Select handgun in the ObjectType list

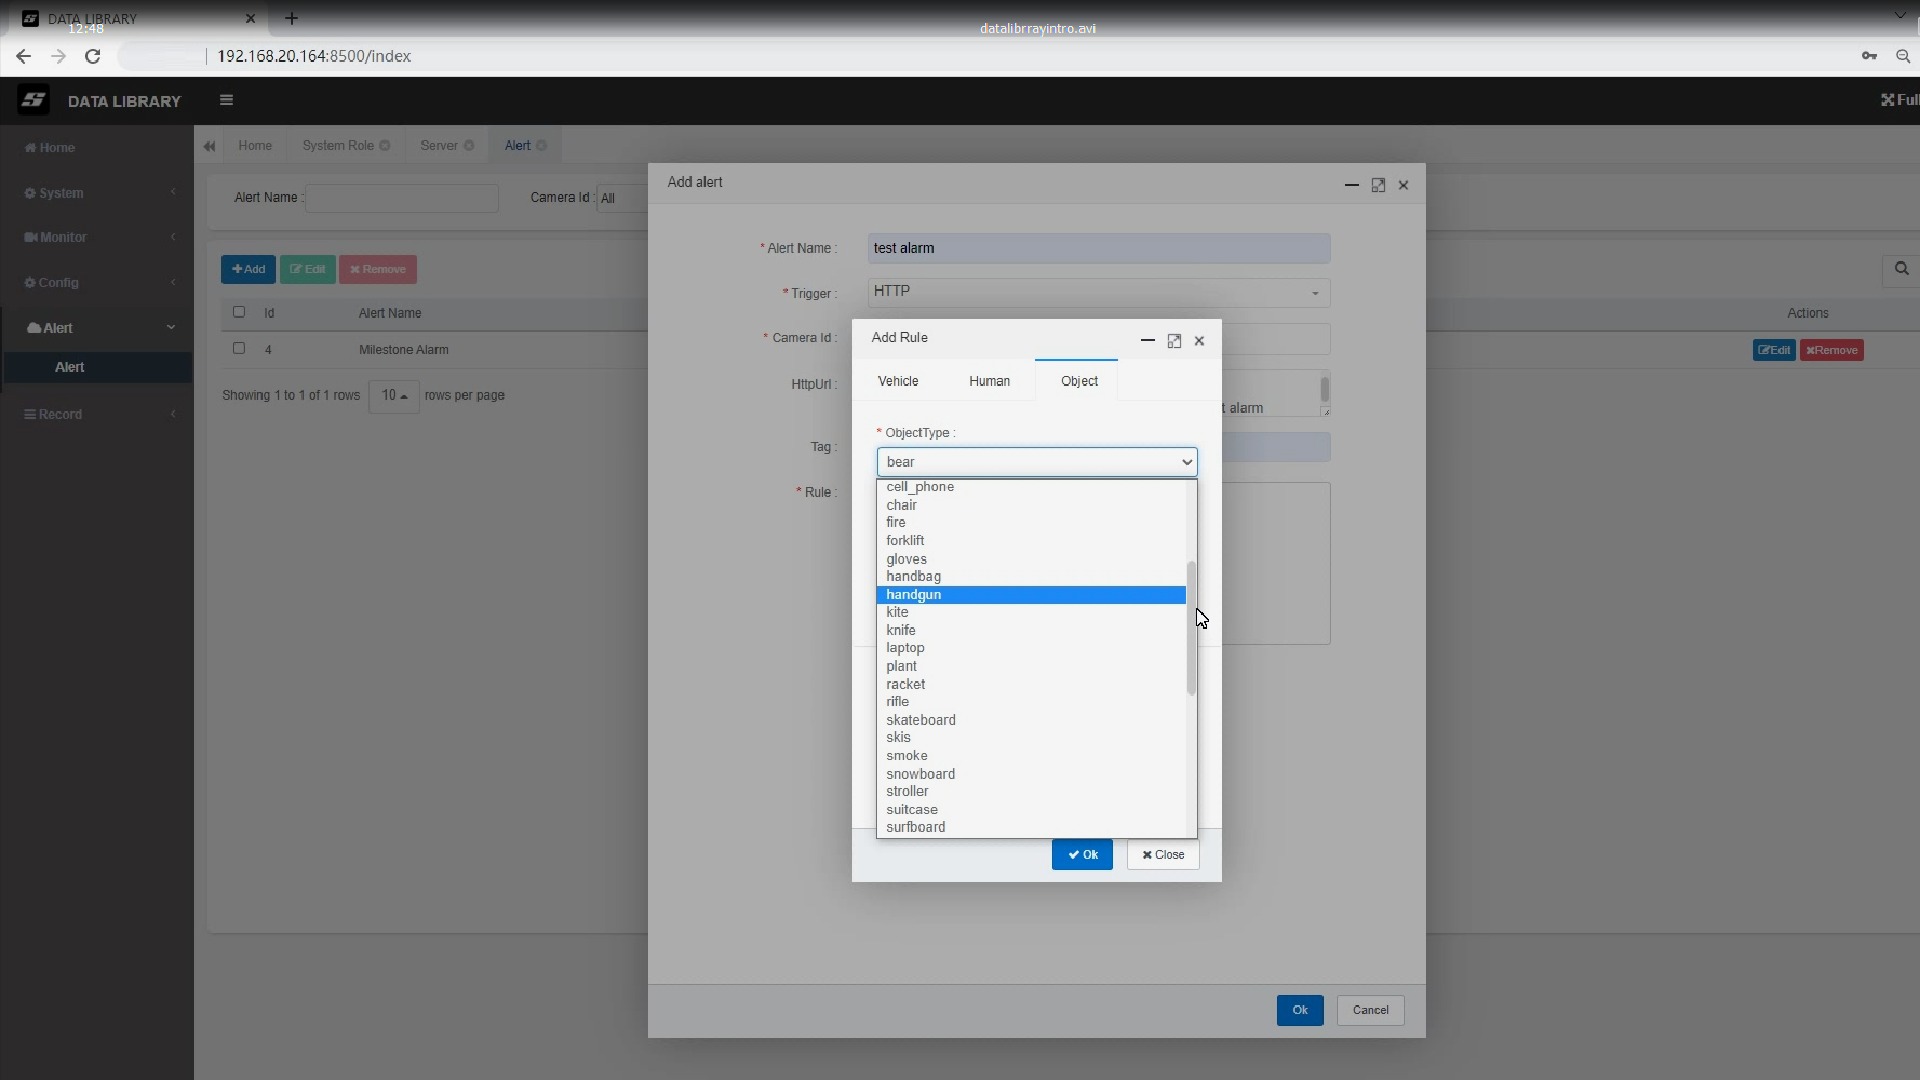[x=1031, y=595]
